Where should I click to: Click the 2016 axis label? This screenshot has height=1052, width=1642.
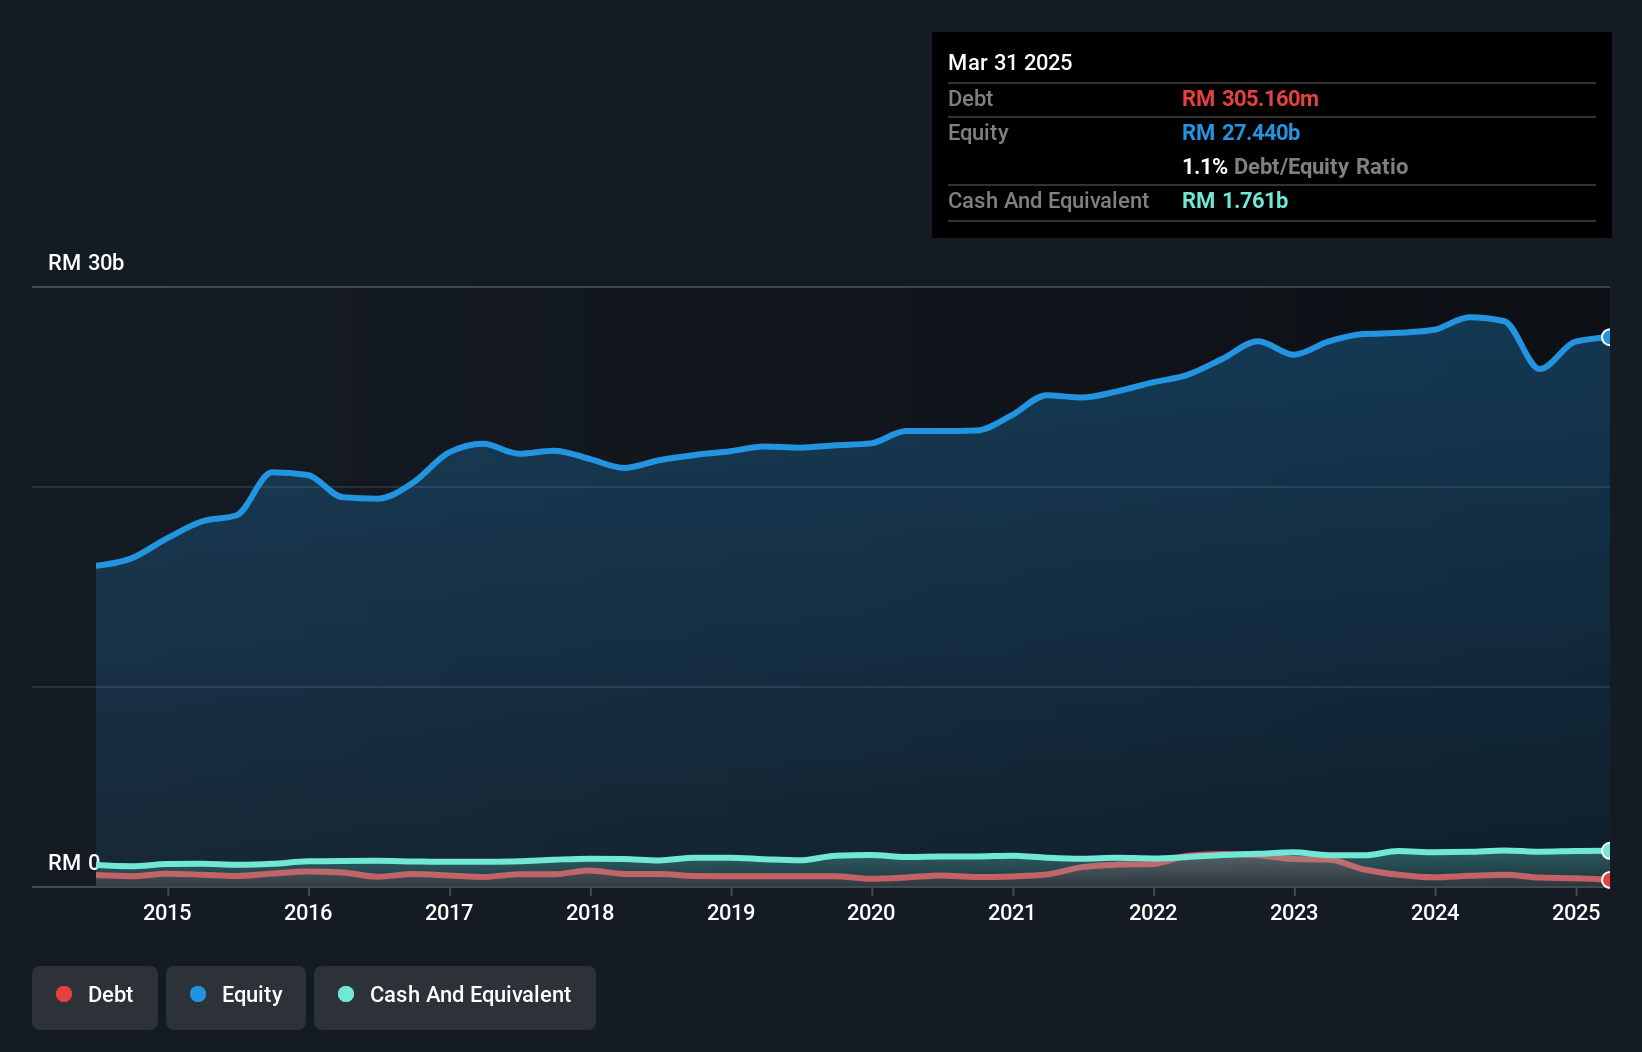(x=308, y=912)
